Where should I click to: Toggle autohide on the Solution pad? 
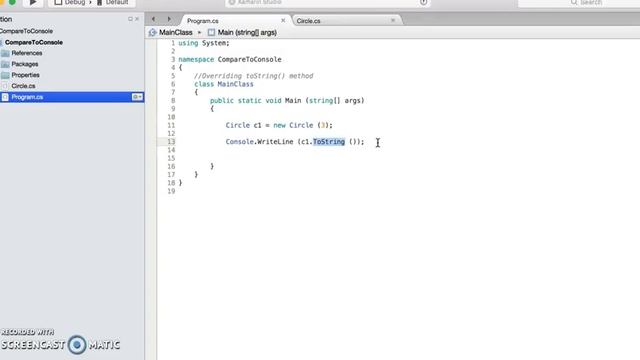pos(130,19)
